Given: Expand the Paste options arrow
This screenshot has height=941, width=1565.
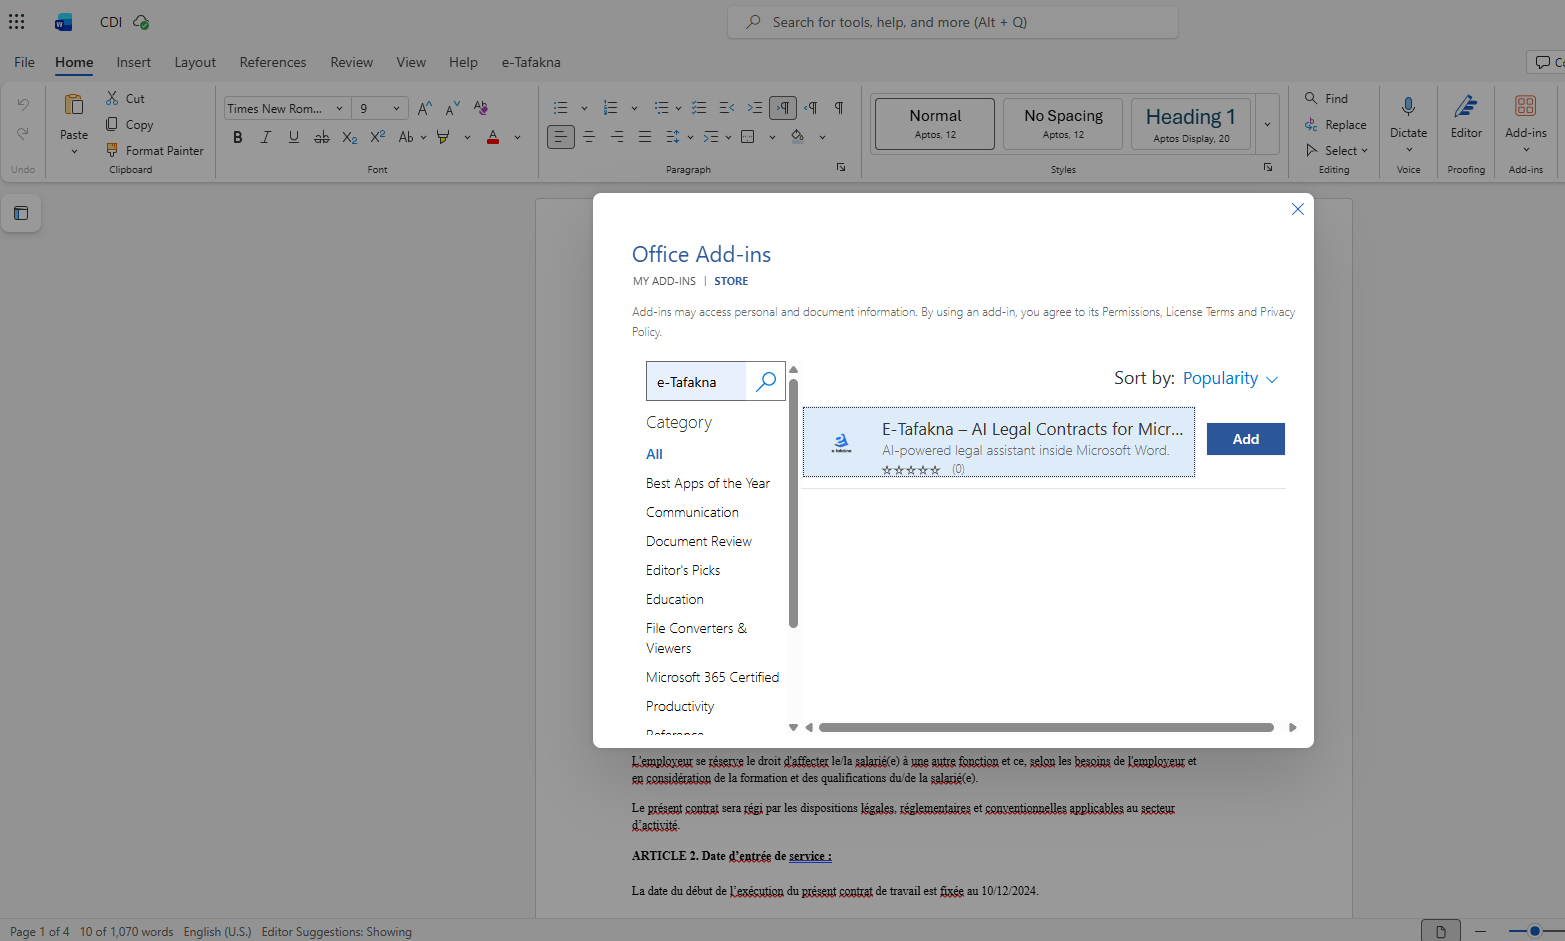Looking at the screenshot, I should click(x=74, y=151).
